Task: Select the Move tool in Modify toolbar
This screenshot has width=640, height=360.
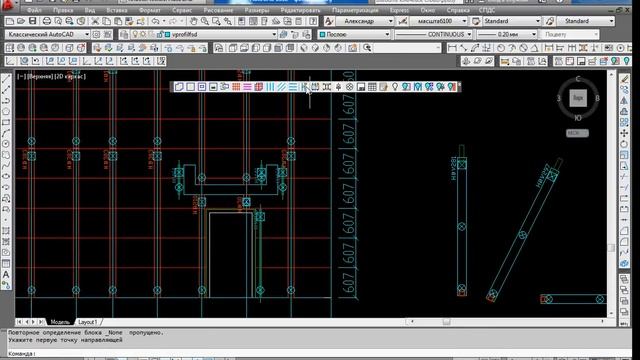Action: (624, 133)
